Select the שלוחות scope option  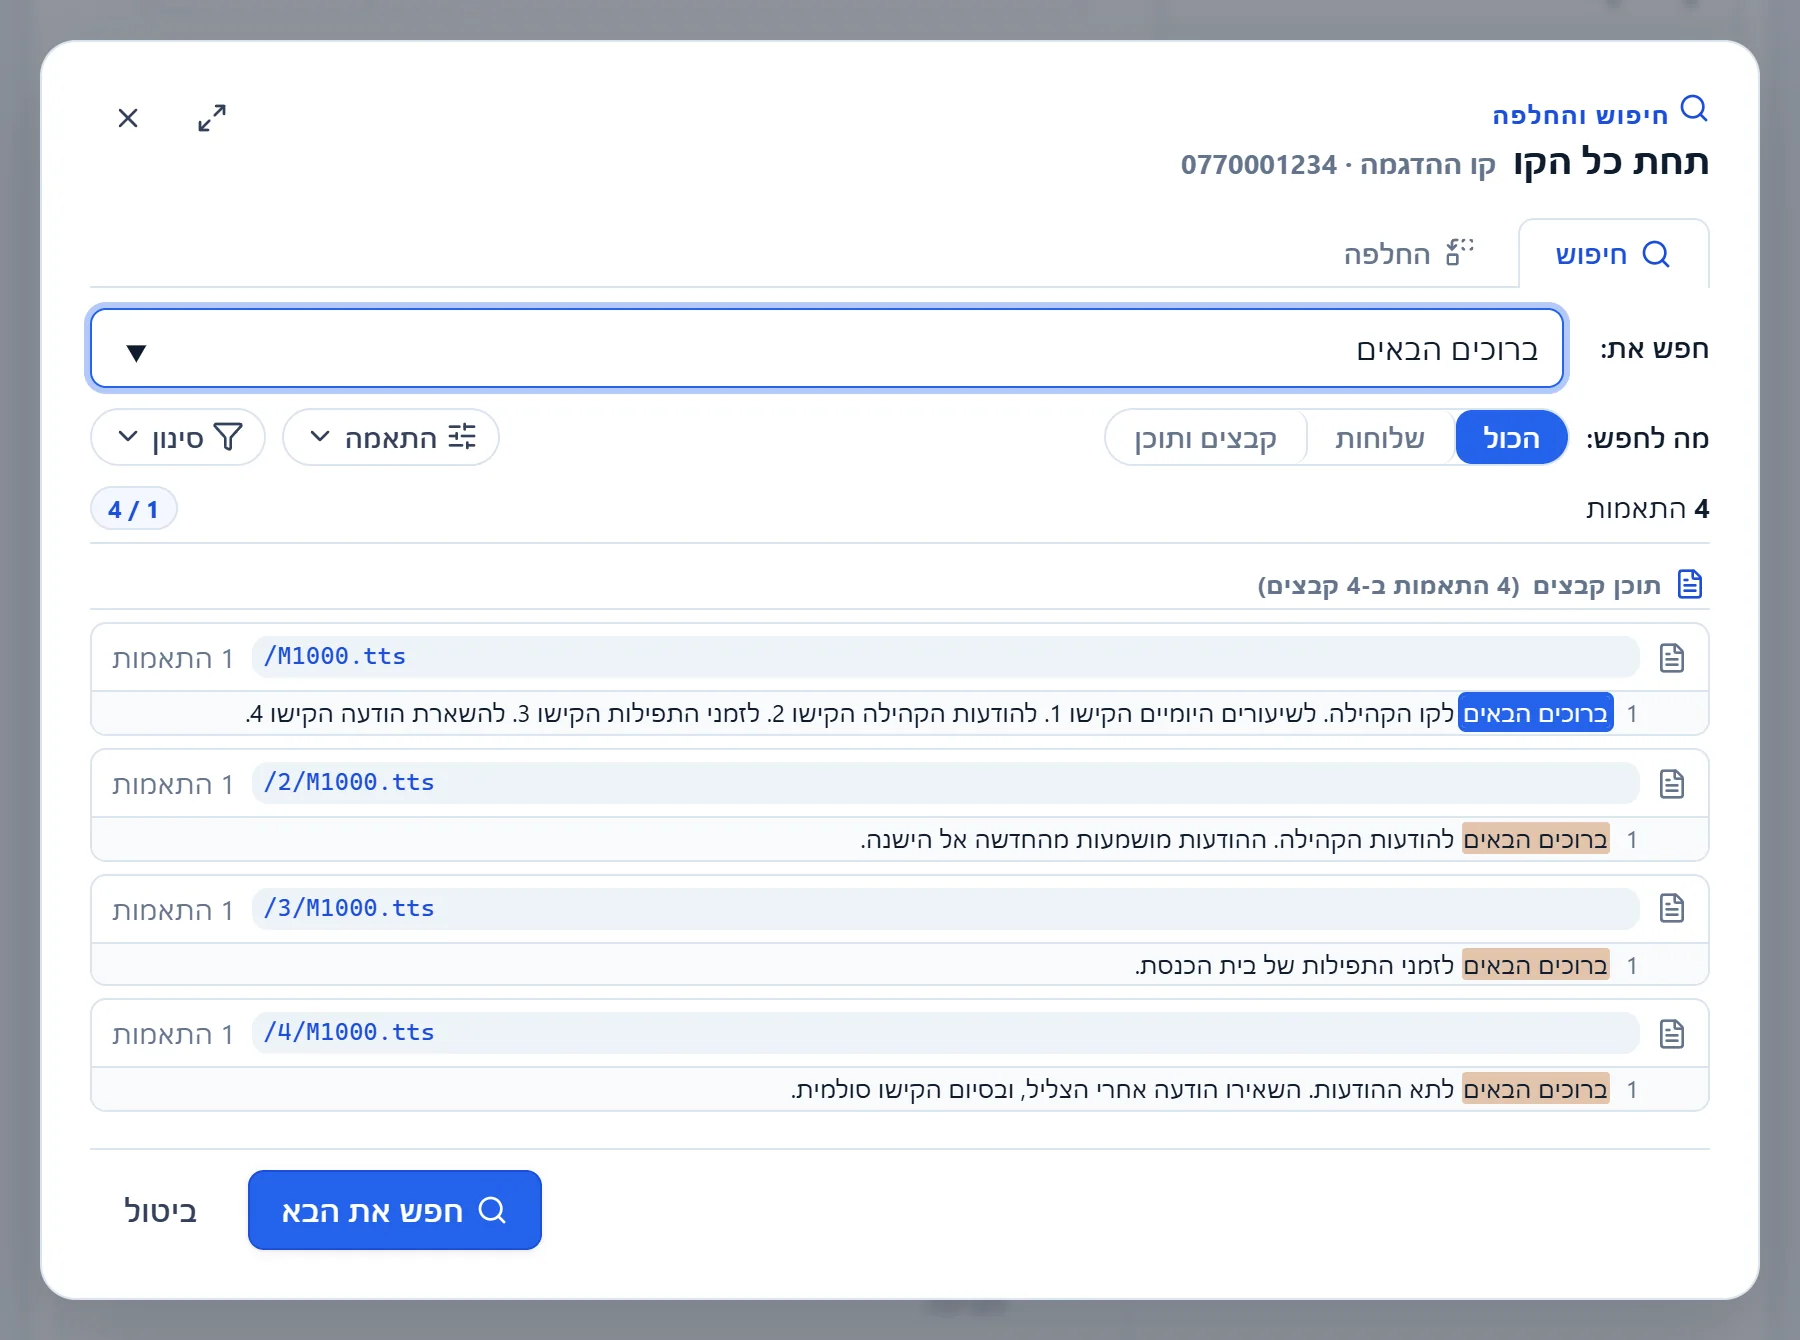(1380, 438)
